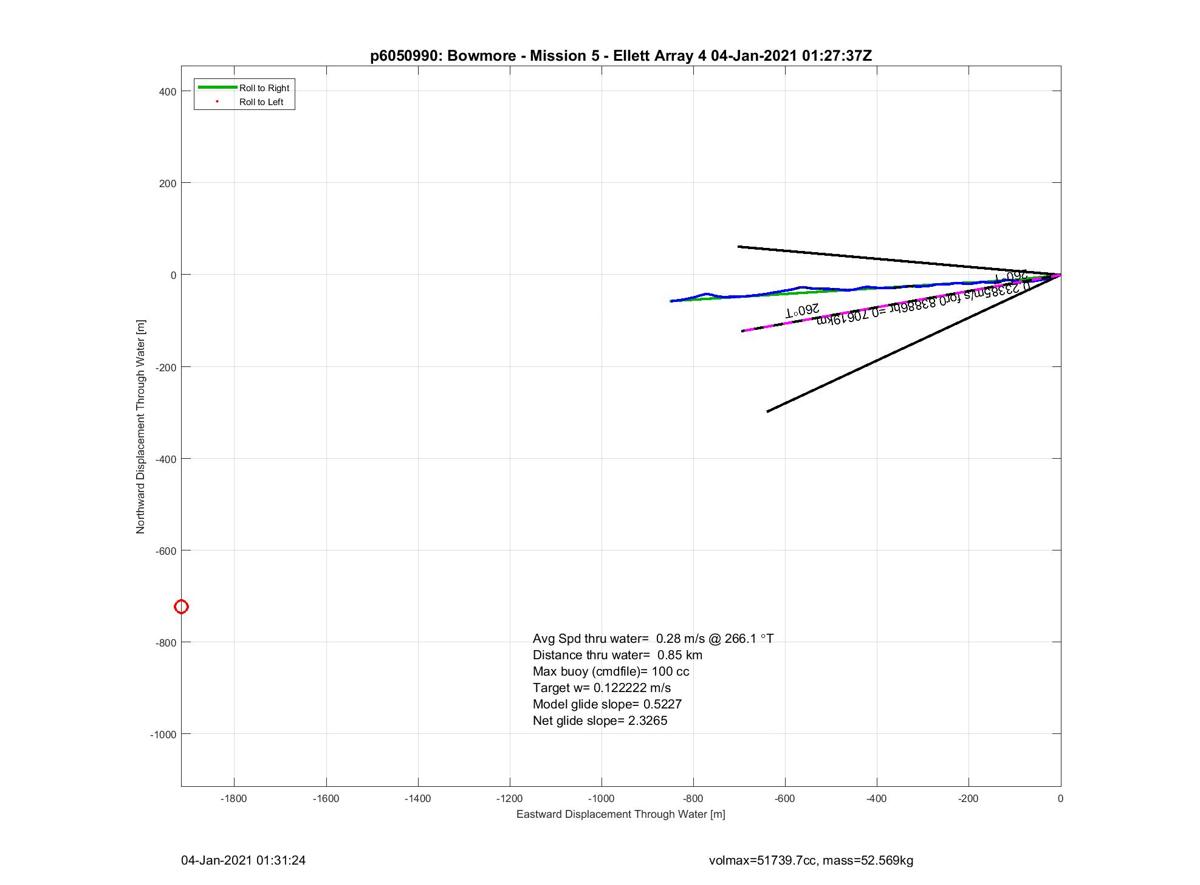1200x885 pixels.
Task: Click the "Model glide slope= 0.5227" line
Action: [x=607, y=704]
